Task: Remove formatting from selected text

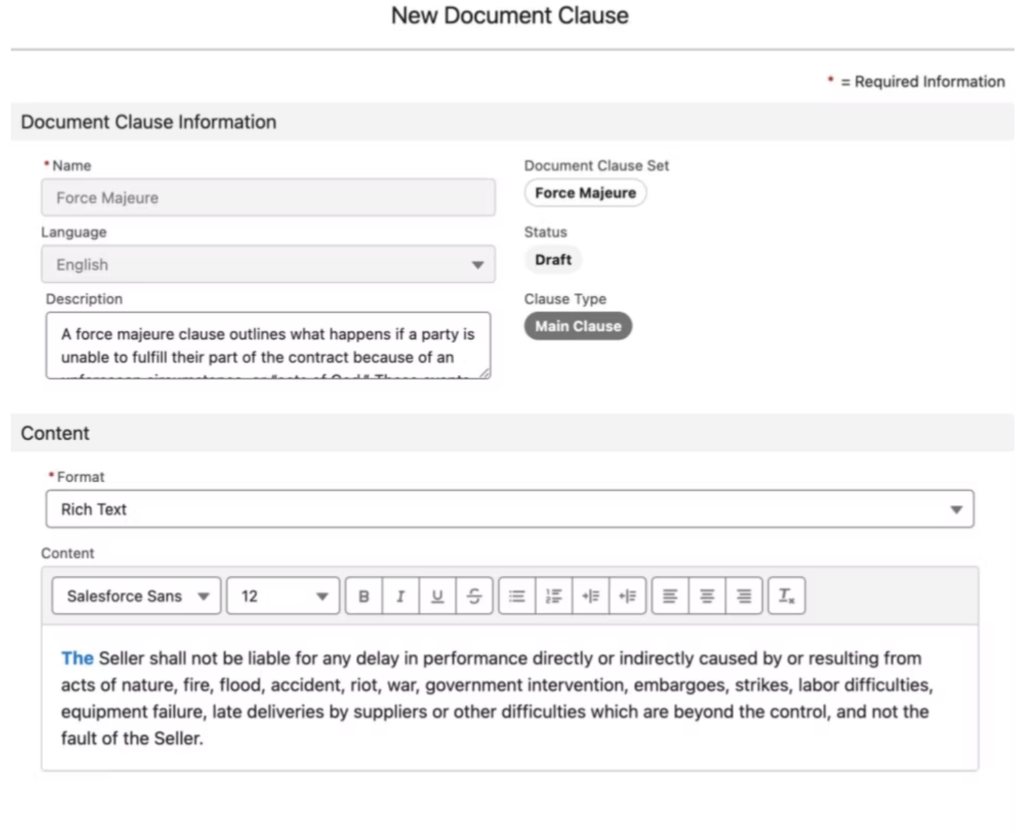Action: pos(786,596)
